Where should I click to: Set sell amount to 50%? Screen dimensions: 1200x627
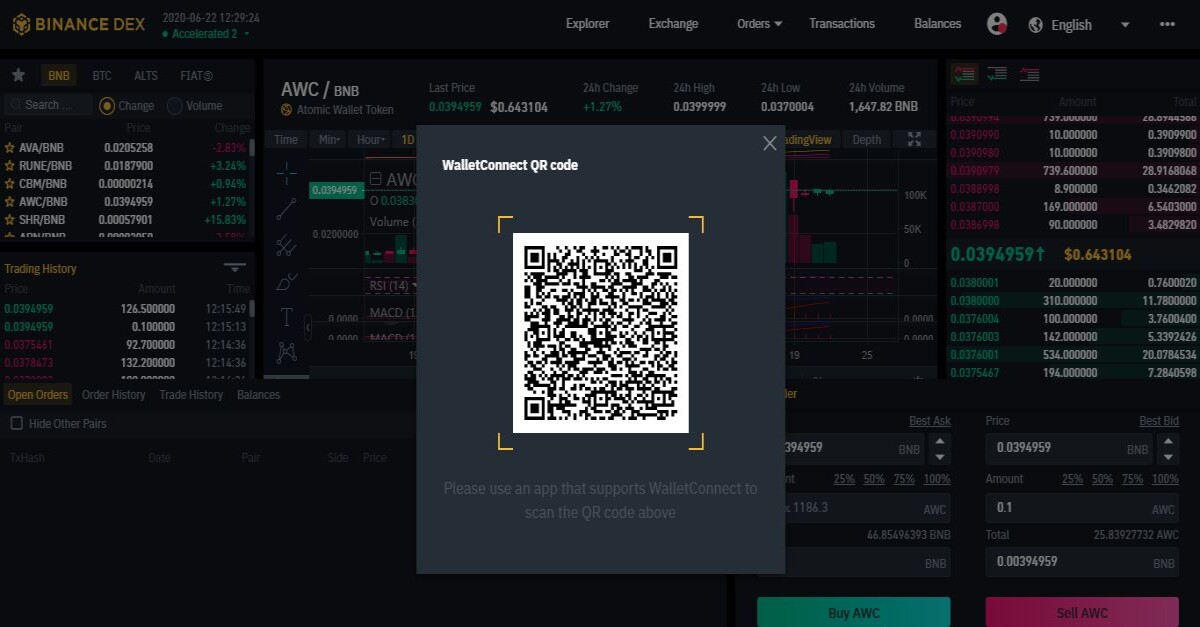click(x=1102, y=479)
